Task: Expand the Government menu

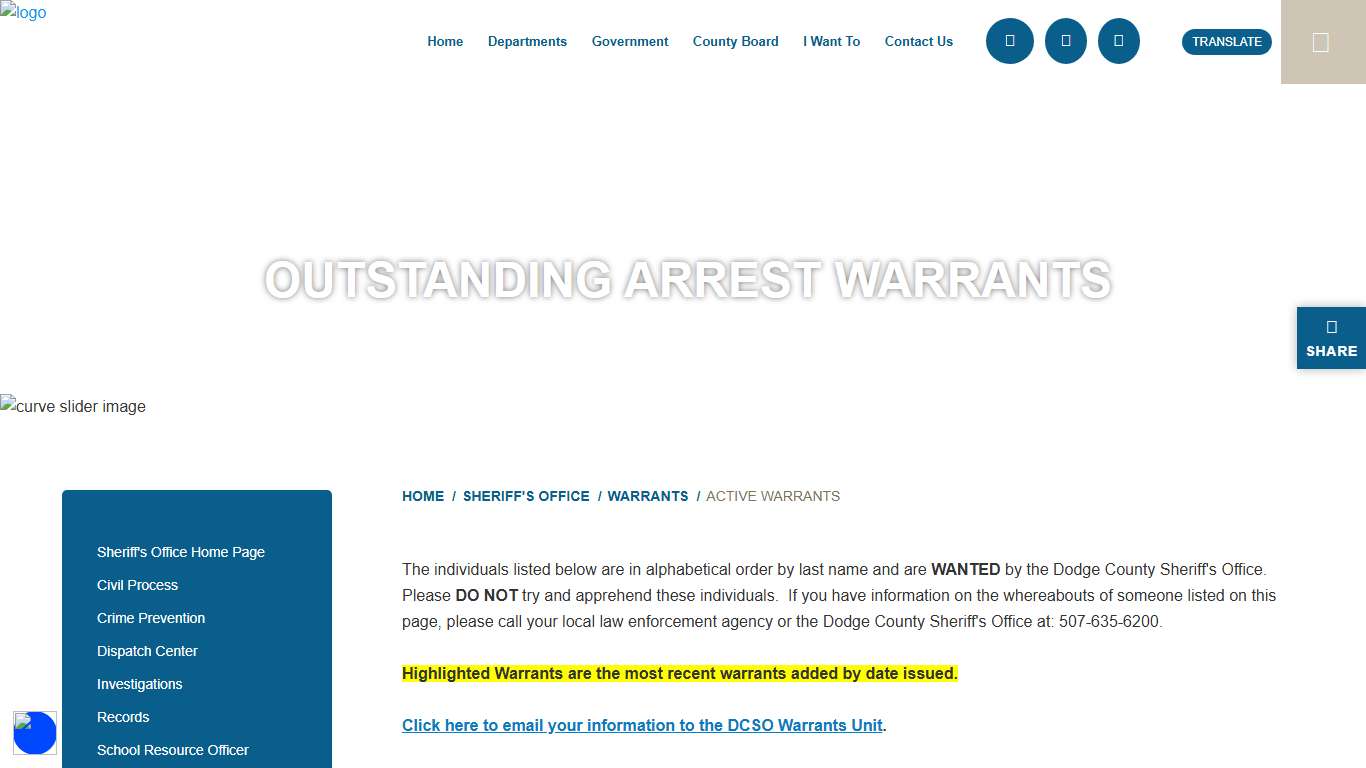Action: click(630, 42)
